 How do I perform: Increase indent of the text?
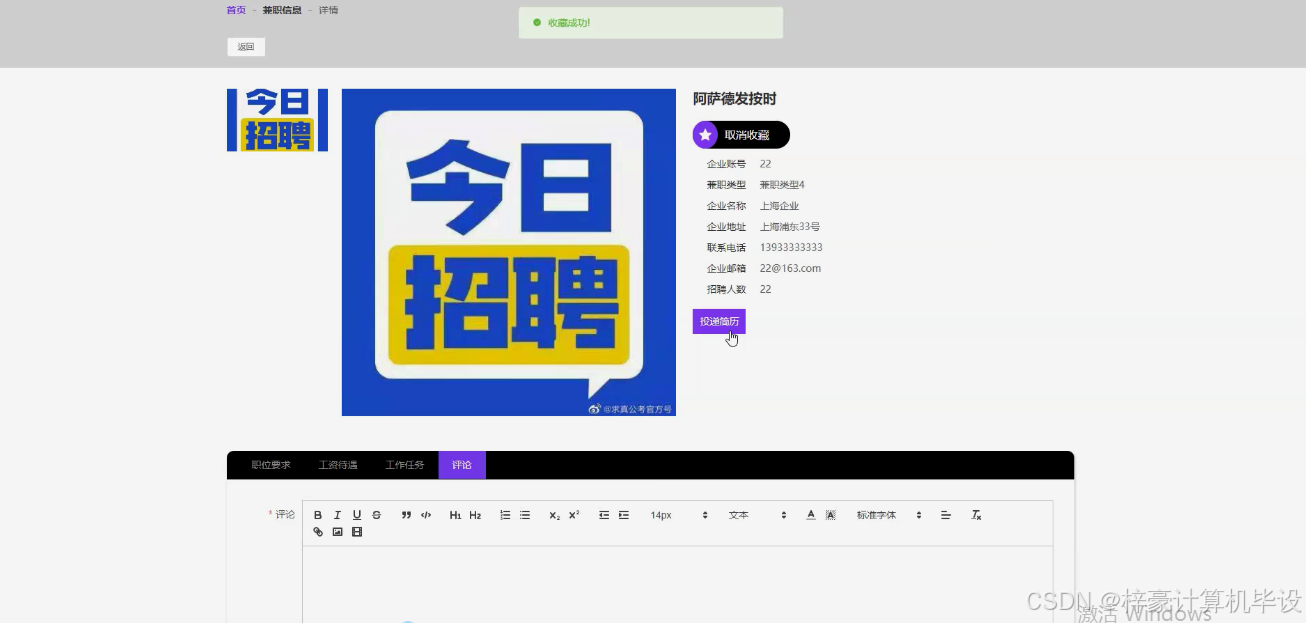624,515
